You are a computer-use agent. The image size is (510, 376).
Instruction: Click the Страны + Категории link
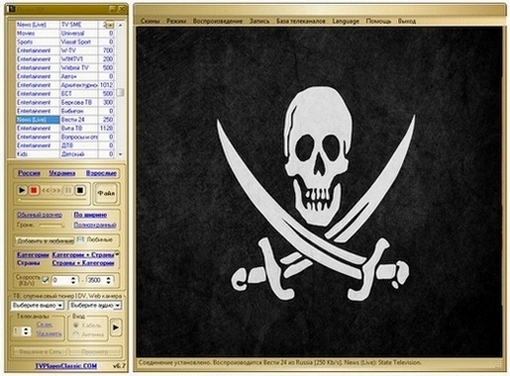[83, 263]
